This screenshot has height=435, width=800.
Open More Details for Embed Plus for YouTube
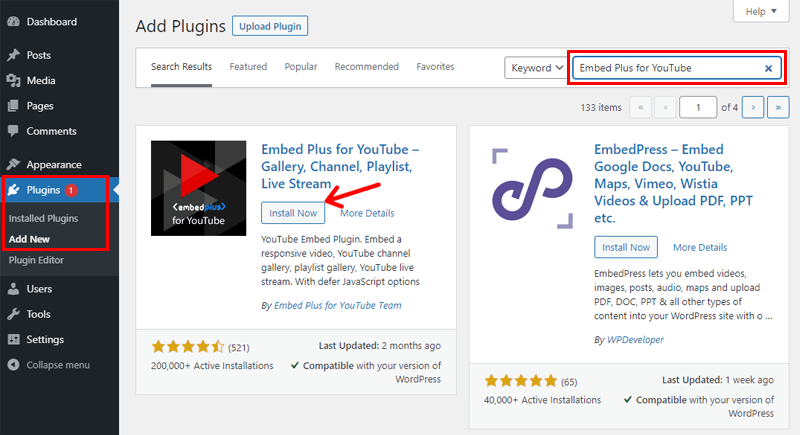click(367, 213)
